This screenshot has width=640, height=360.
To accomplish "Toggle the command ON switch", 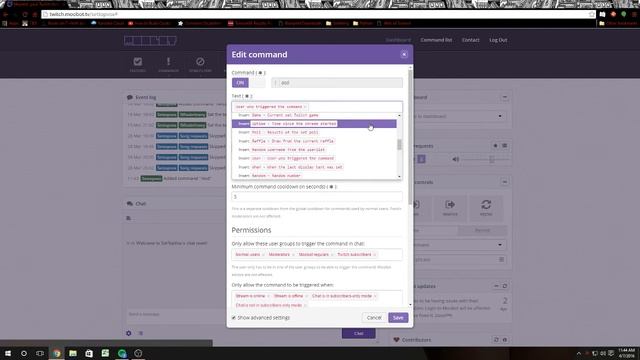I will click(x=240, y=83).
